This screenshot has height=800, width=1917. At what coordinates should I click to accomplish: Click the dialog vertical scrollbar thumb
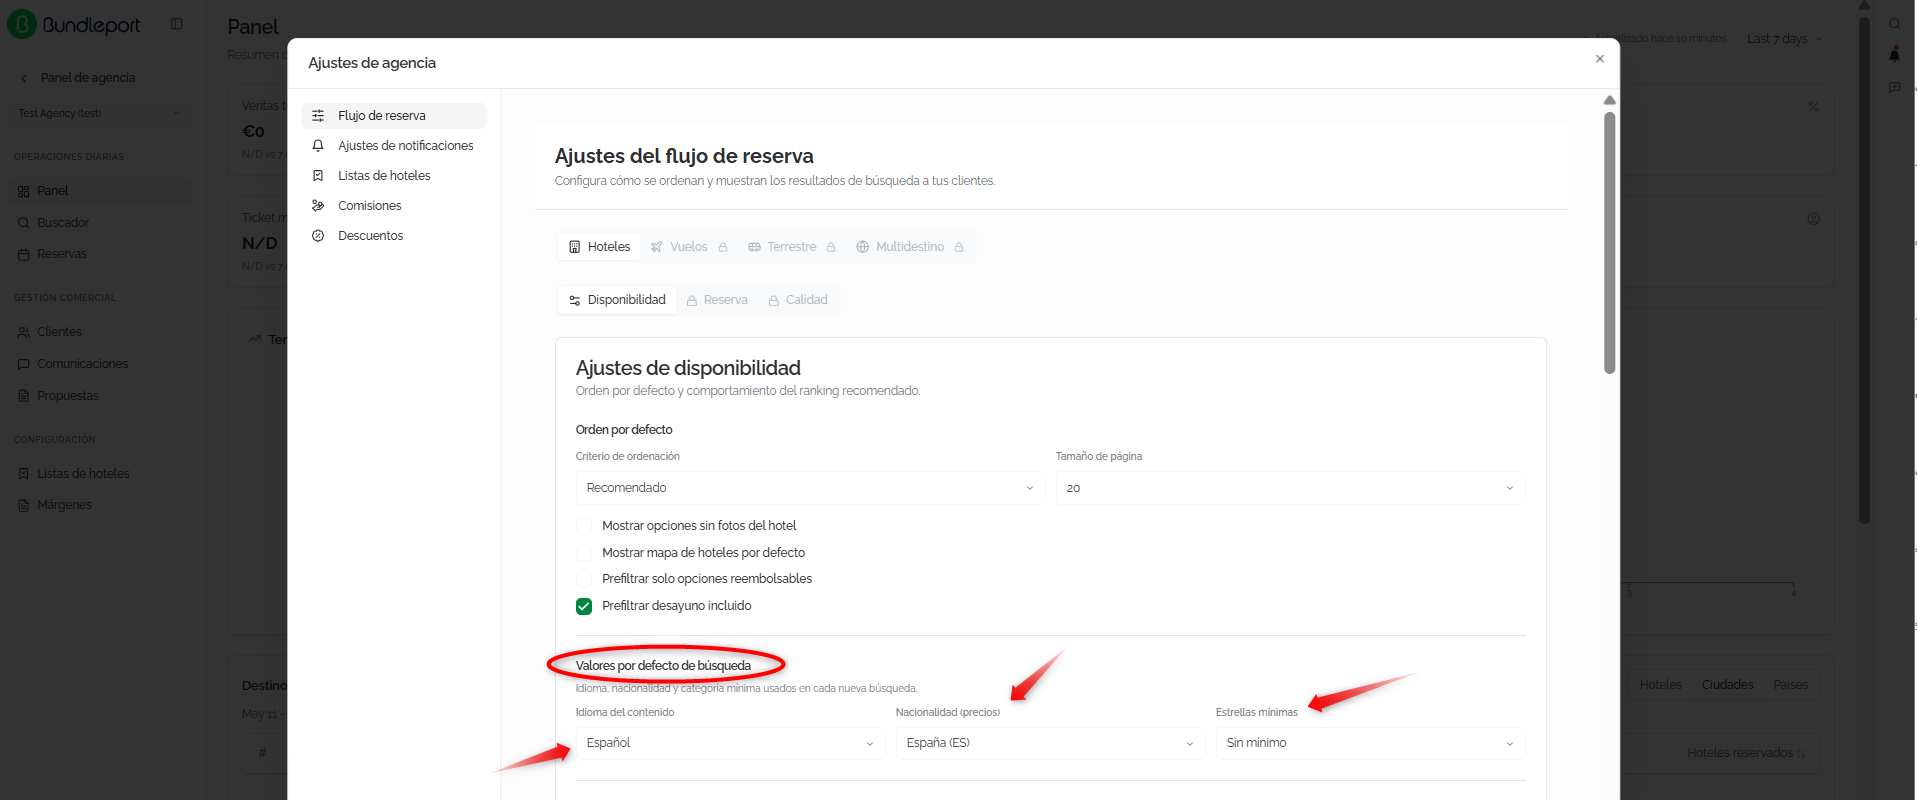point(1610,243)
